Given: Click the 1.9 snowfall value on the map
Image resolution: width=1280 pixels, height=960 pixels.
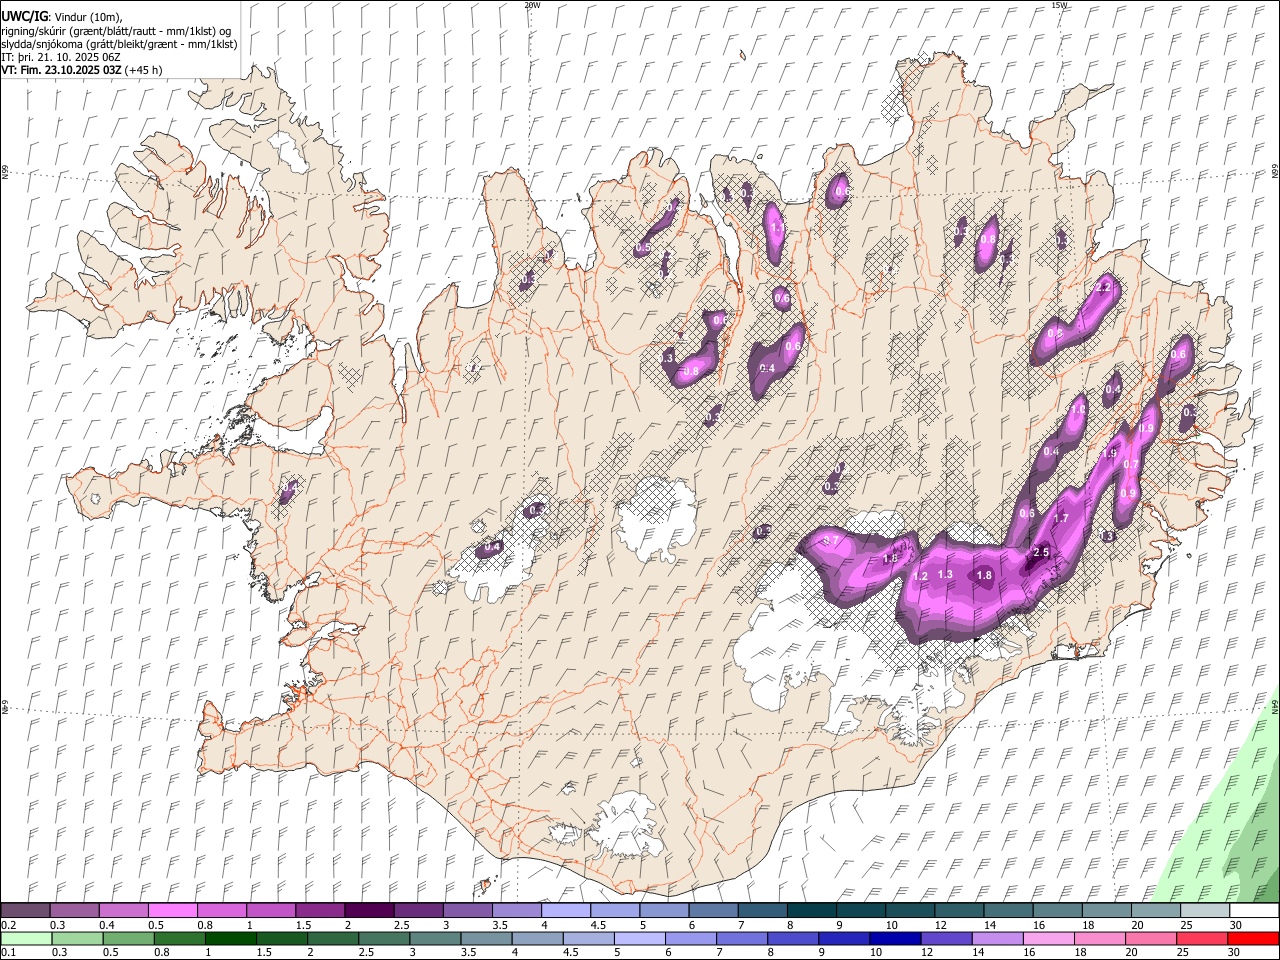Looking at the screenshot, I should (x=1108, y=453).
